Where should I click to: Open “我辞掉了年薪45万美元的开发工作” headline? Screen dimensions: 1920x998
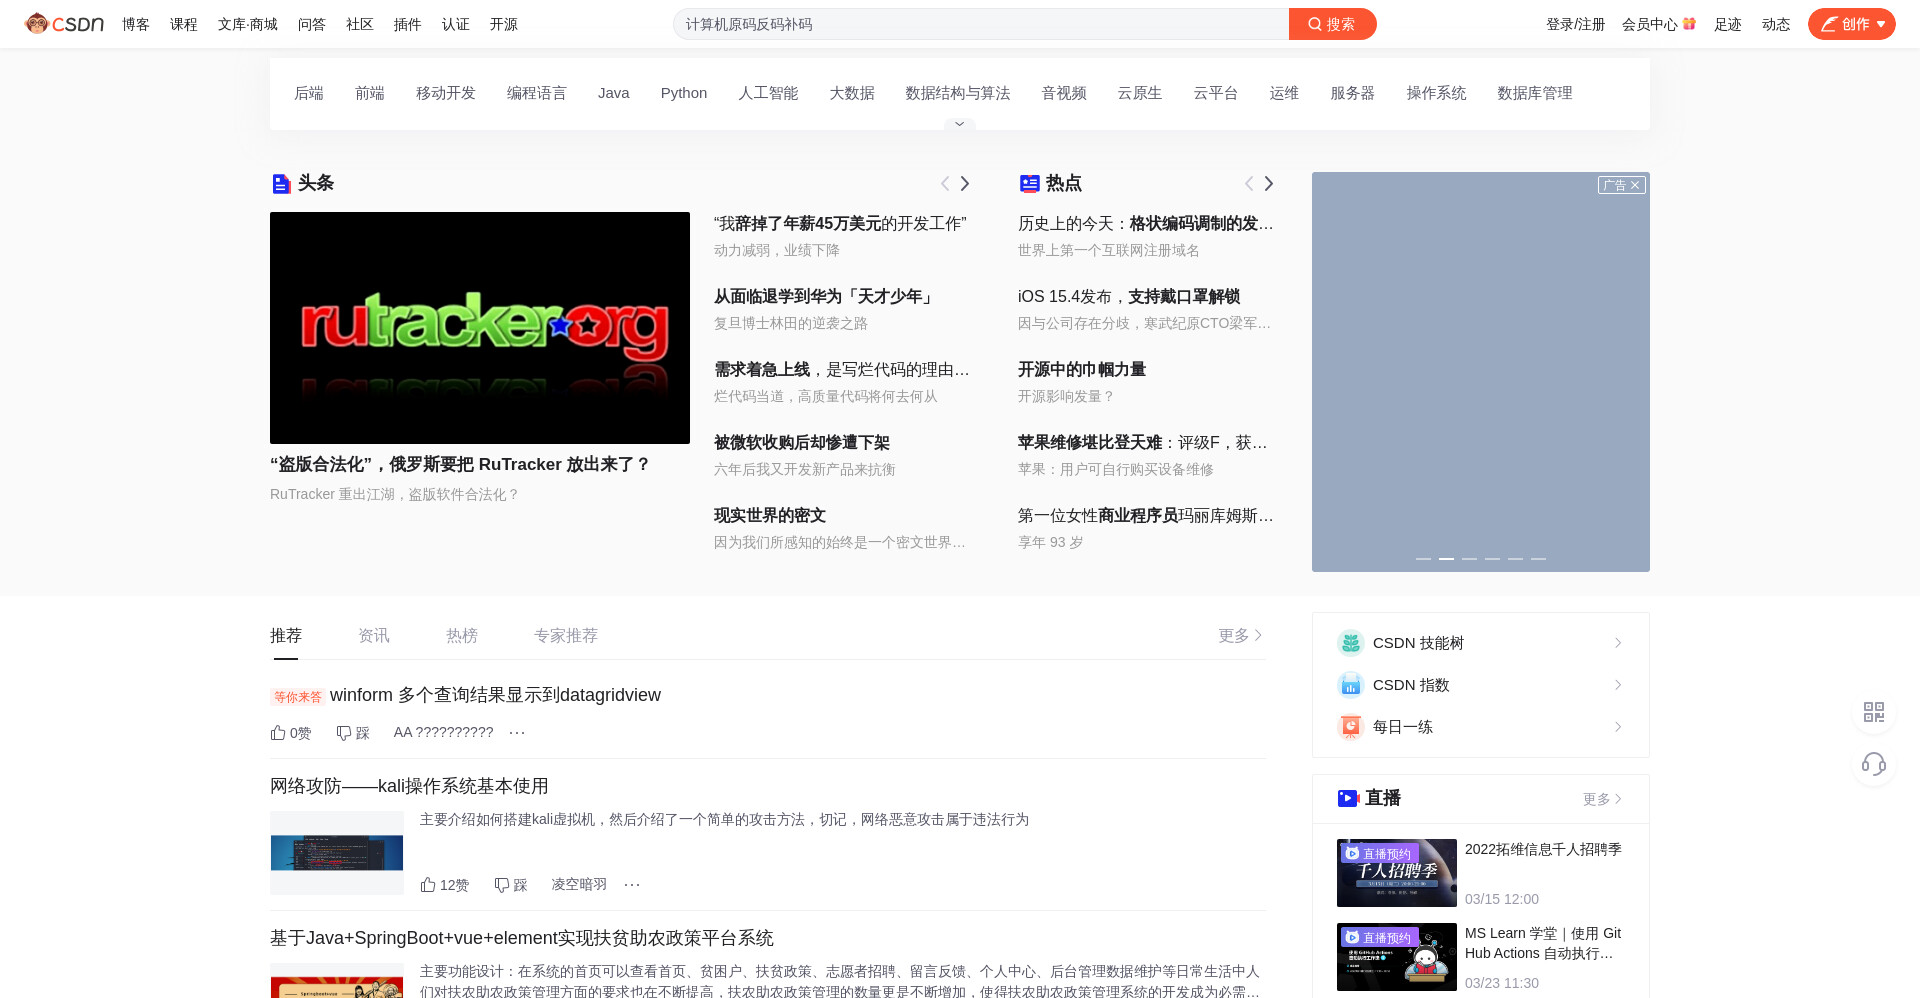click(x=840, y=224)
